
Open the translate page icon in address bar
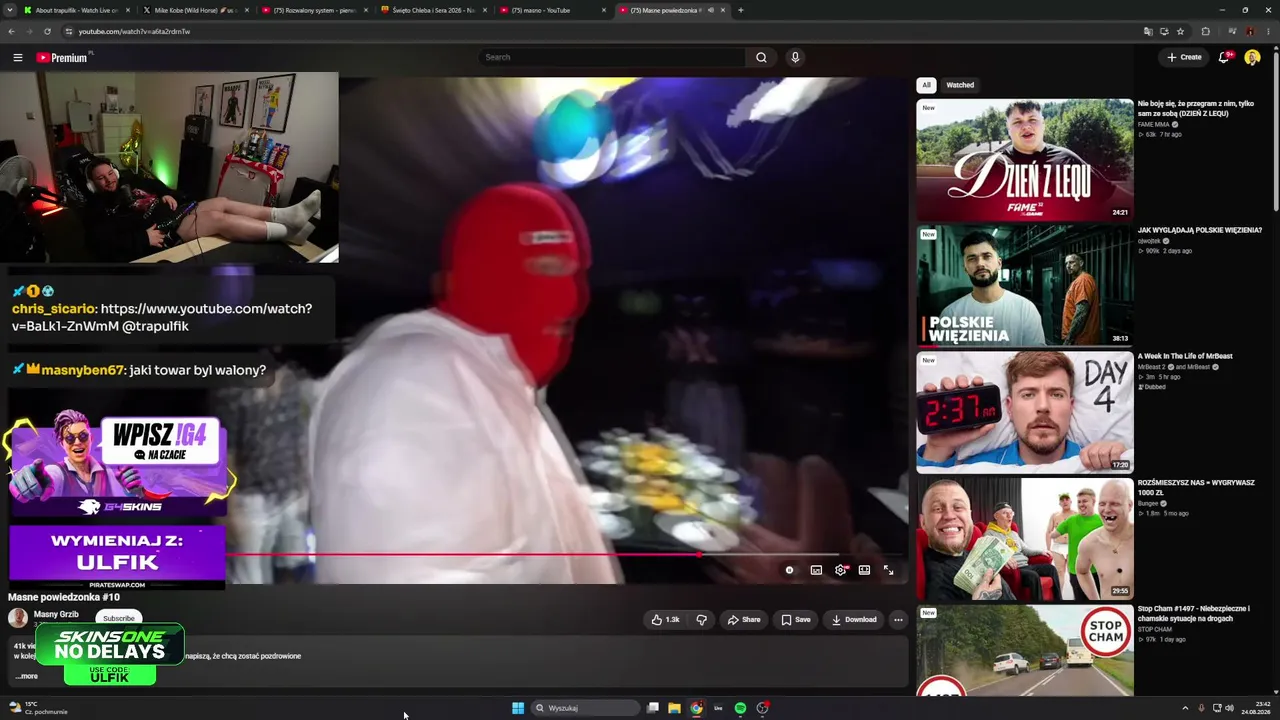(x=1148, y=31)
